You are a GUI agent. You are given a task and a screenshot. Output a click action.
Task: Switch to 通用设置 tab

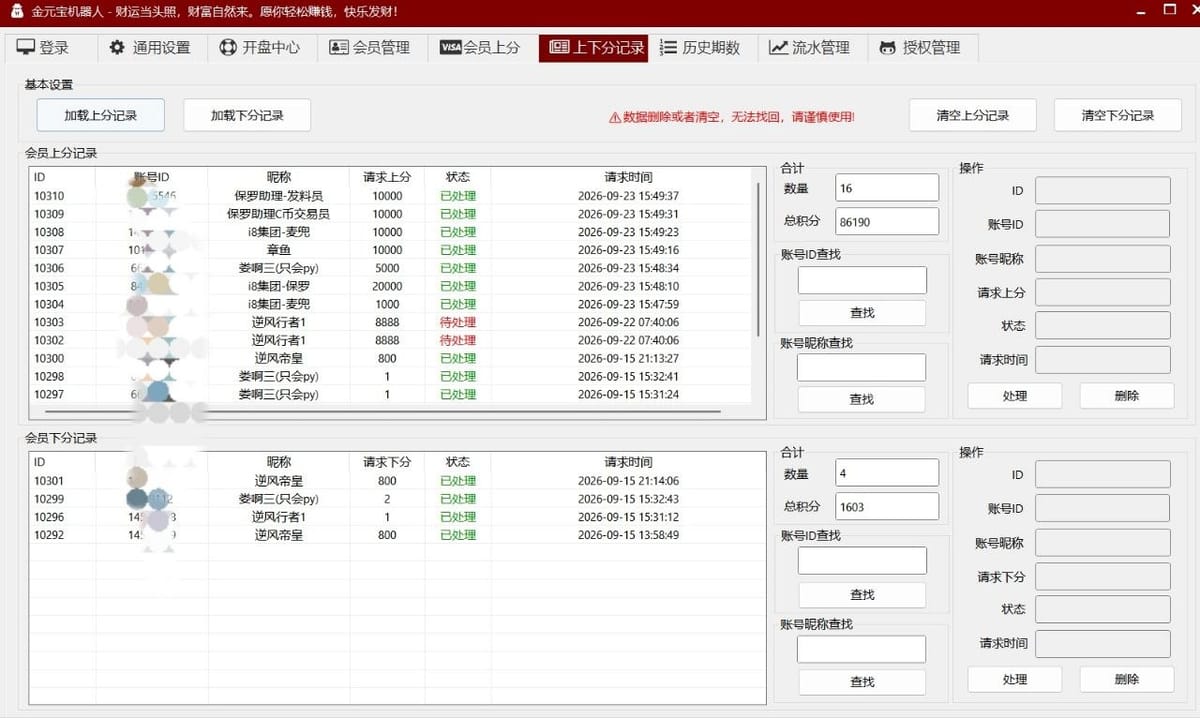[x=152, y=48]
